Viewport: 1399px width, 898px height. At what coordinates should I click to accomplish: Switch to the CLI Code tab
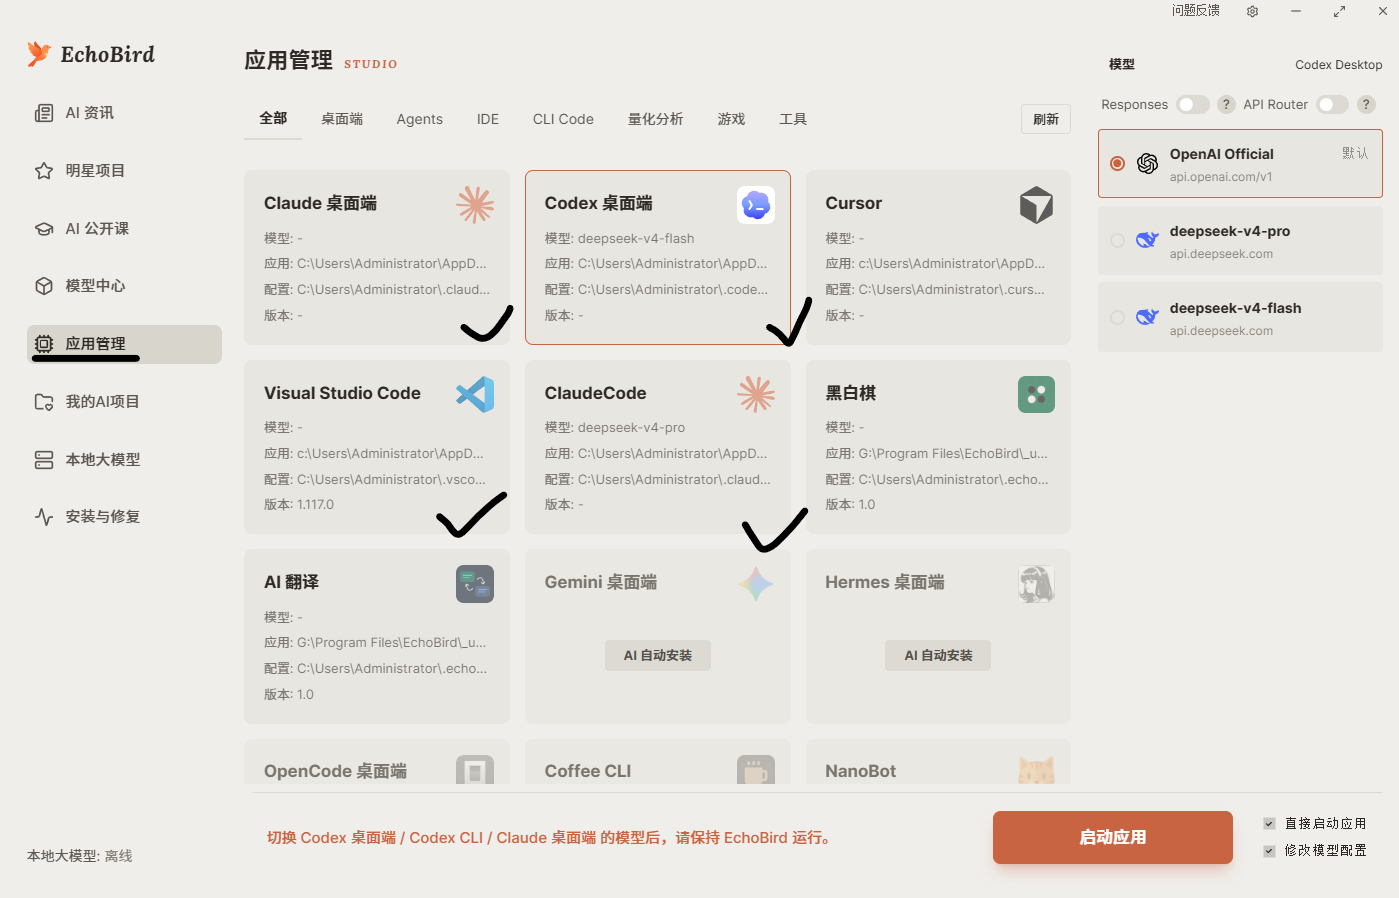(x=563, y=119)
